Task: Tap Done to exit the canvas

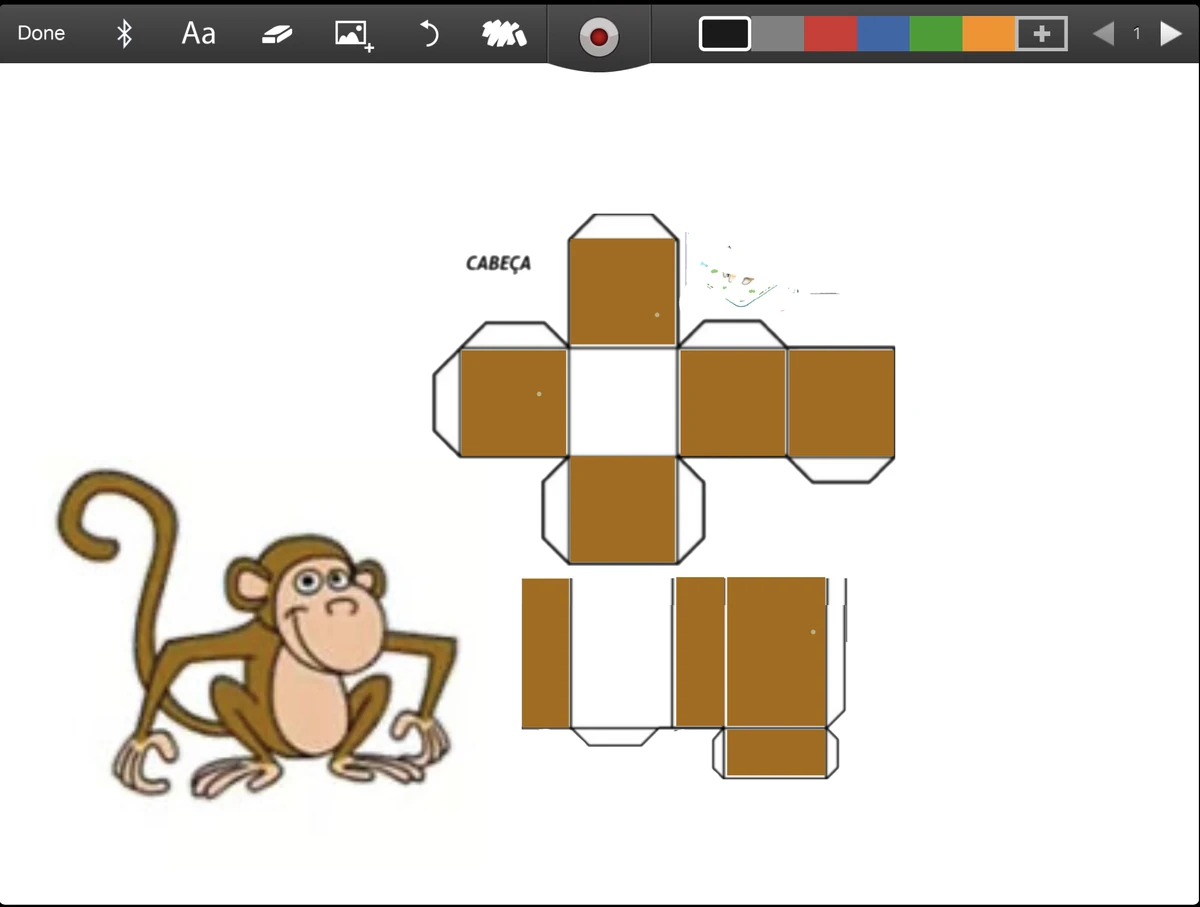Action: click(x=41, y=33)
